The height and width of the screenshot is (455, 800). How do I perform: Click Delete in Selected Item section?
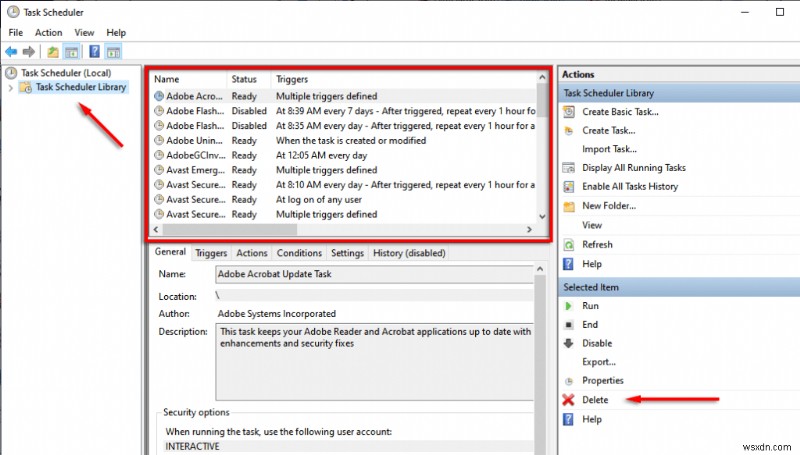(x=595, y=400)
